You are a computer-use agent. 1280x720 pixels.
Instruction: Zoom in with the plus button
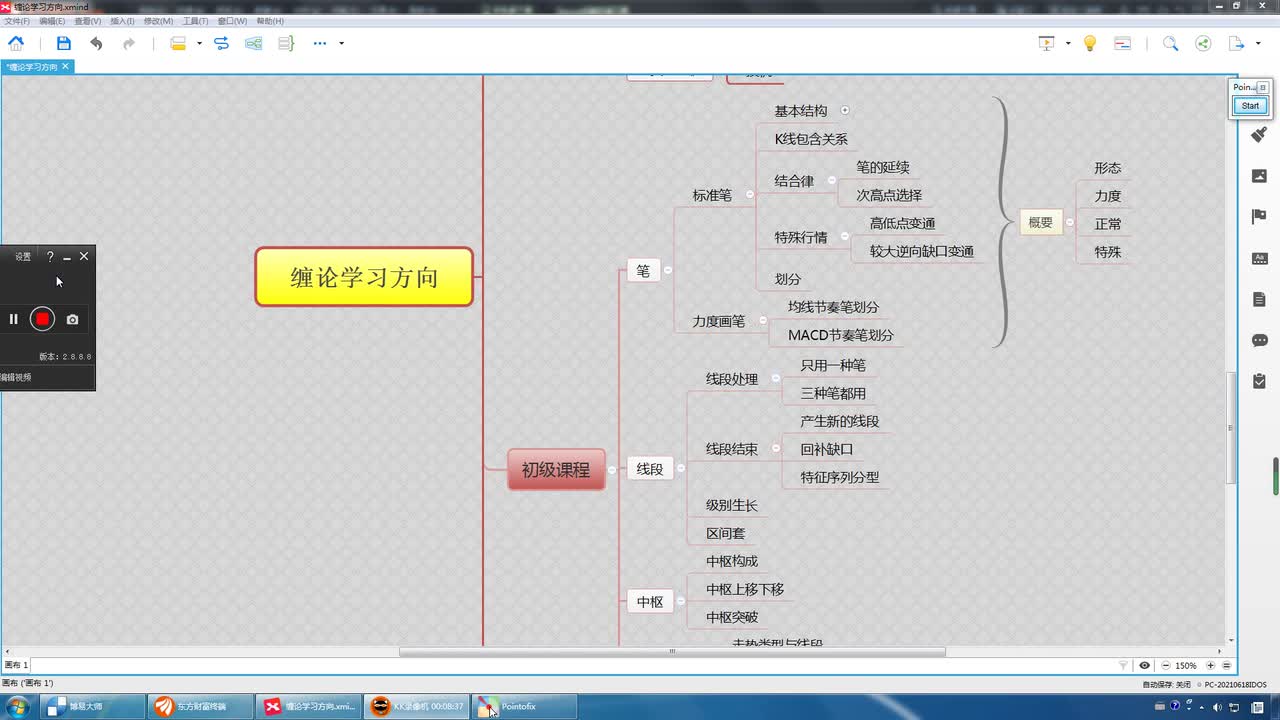1211,665
